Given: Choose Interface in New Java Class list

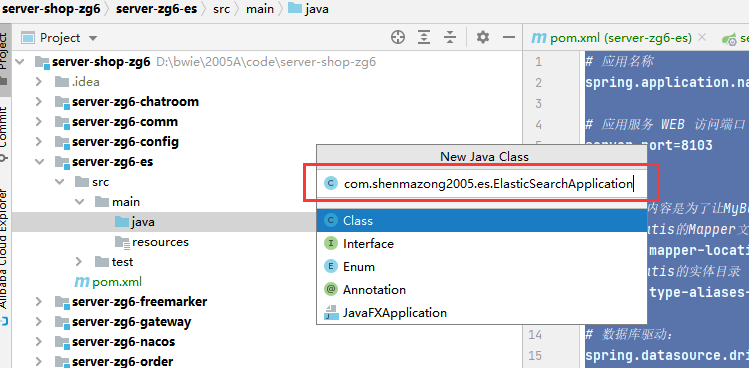Looking at the screenshot, I should click(x=482, y=244).
